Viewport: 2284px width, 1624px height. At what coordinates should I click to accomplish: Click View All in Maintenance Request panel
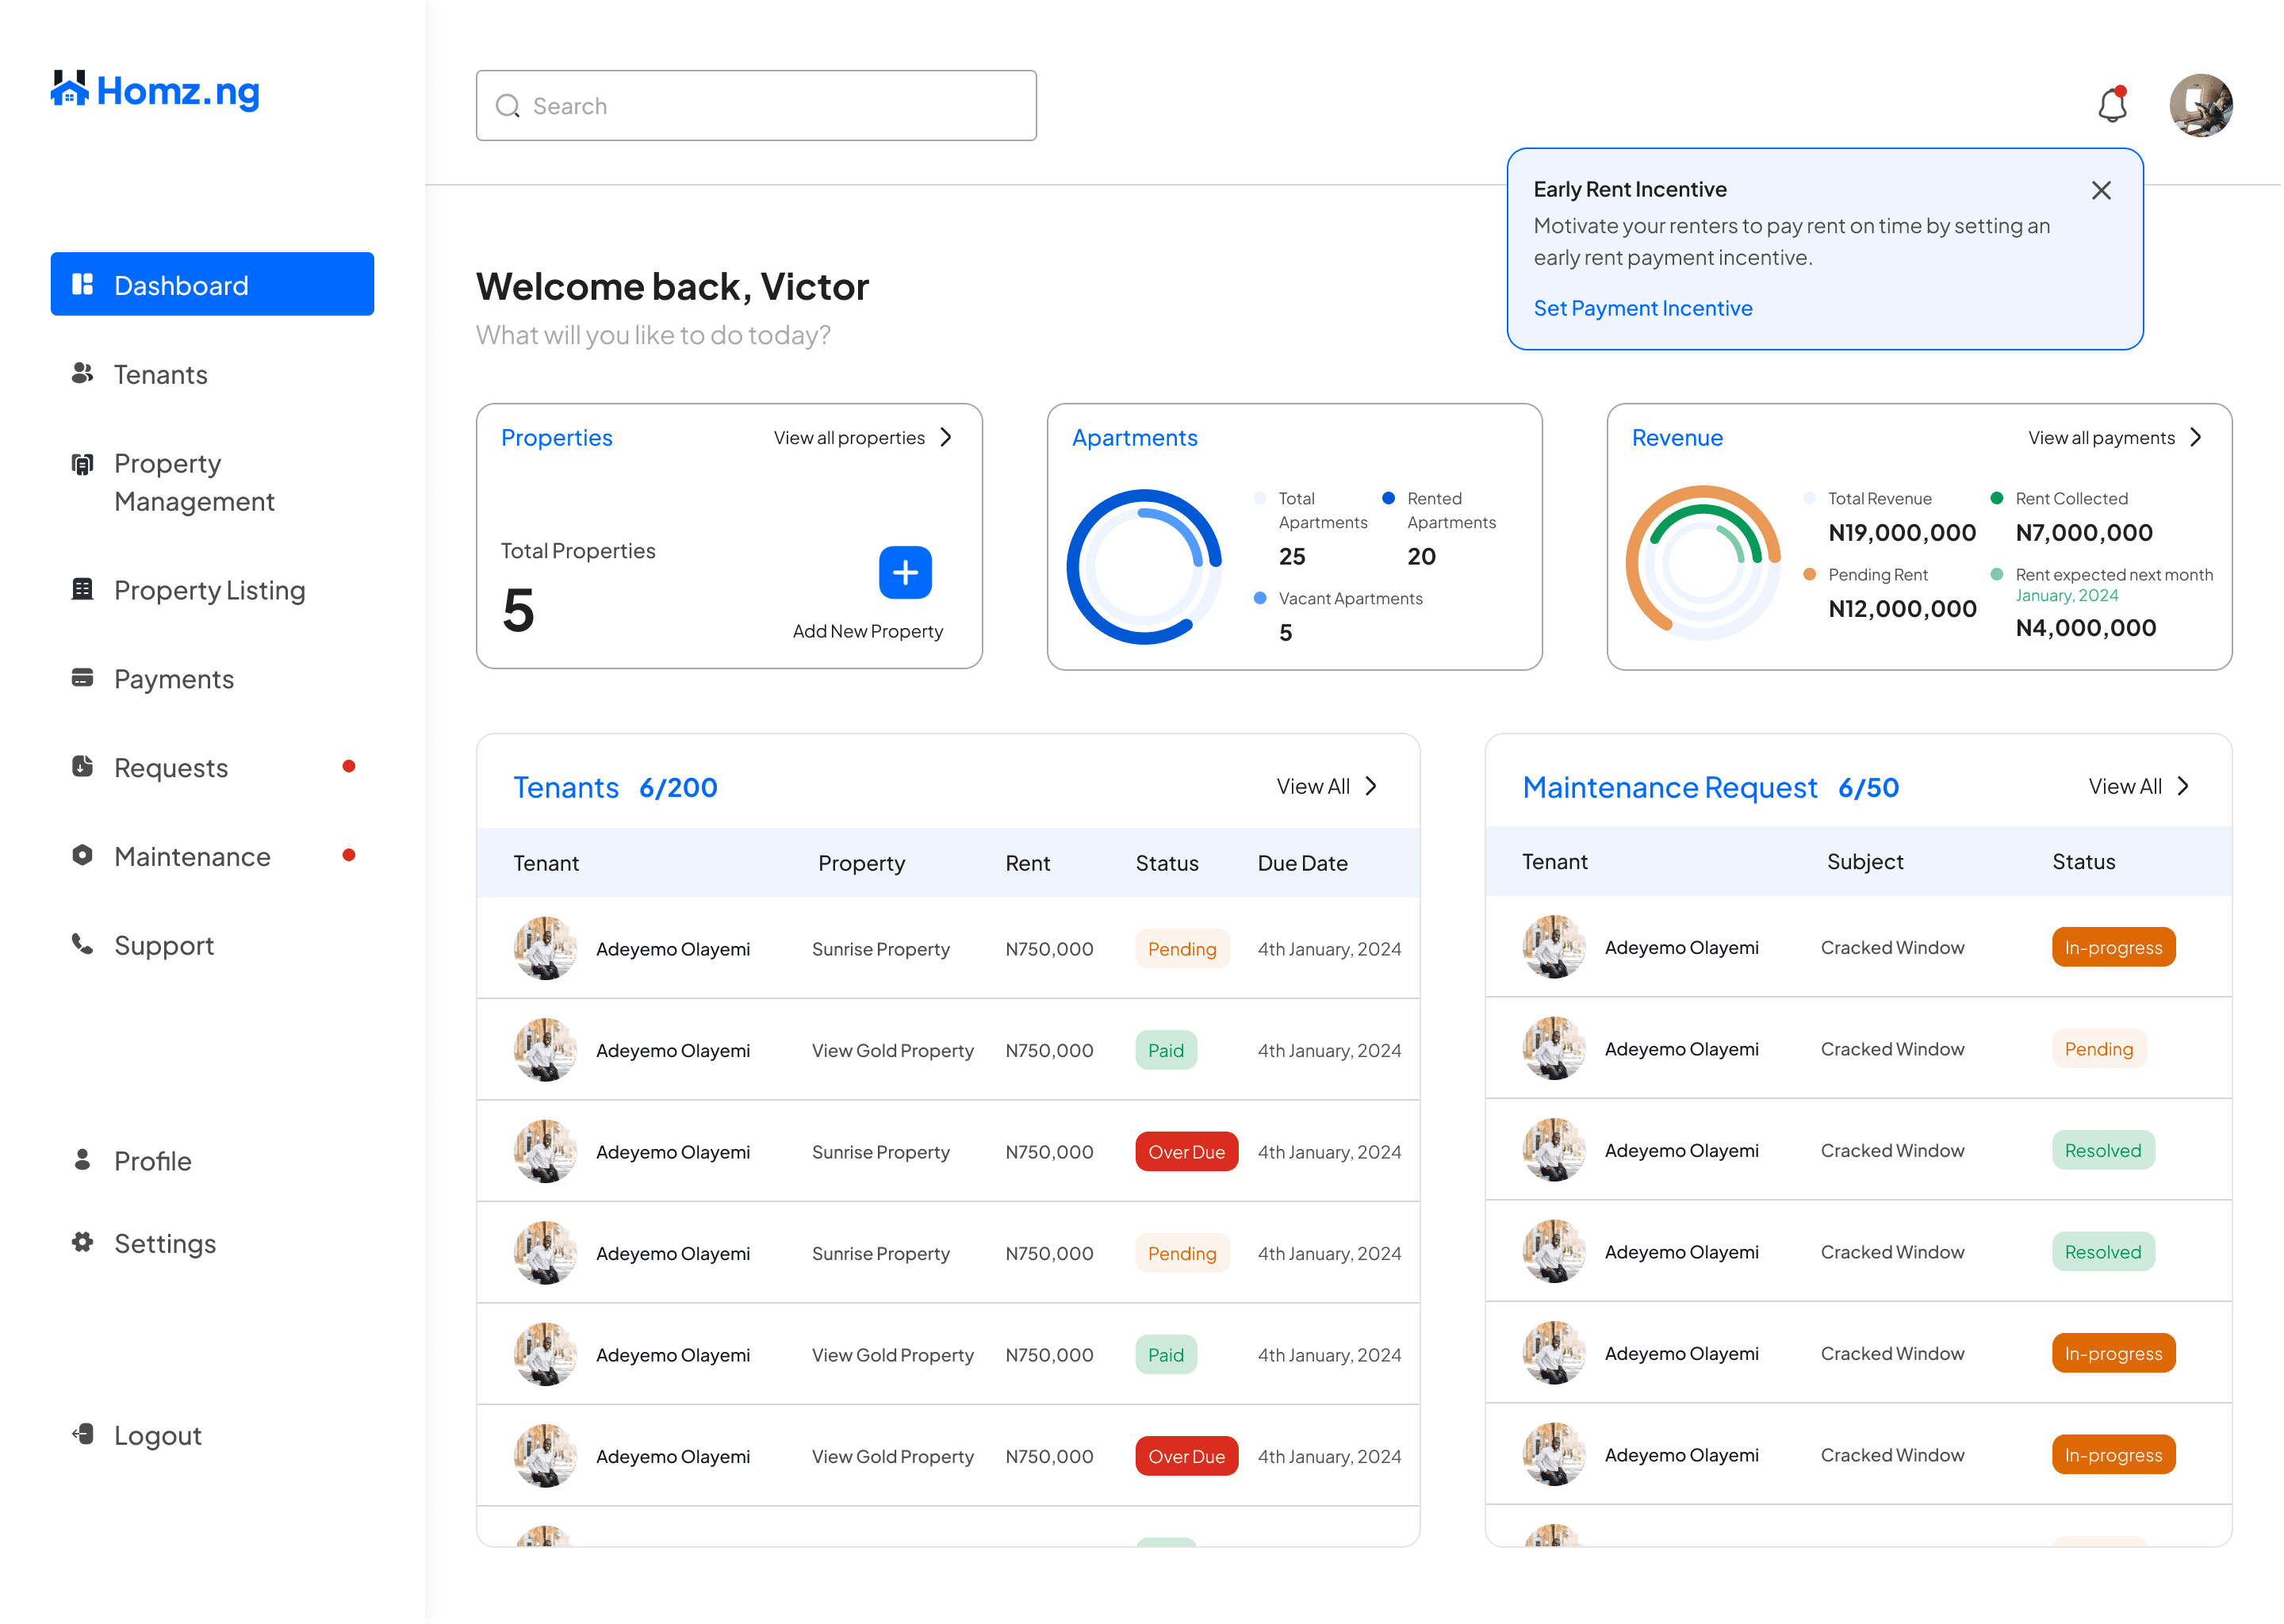[x=2125, y=787]
